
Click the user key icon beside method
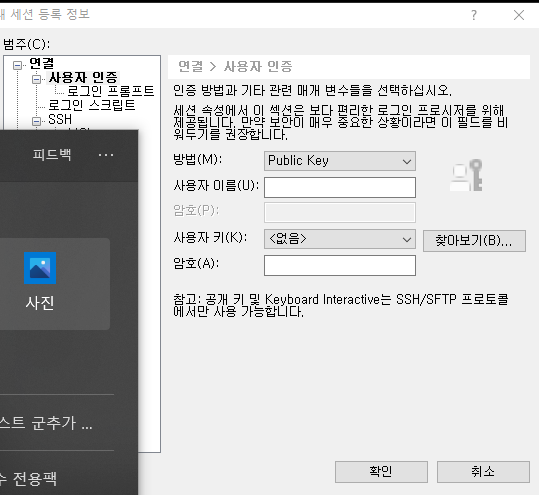coord(466,175)
